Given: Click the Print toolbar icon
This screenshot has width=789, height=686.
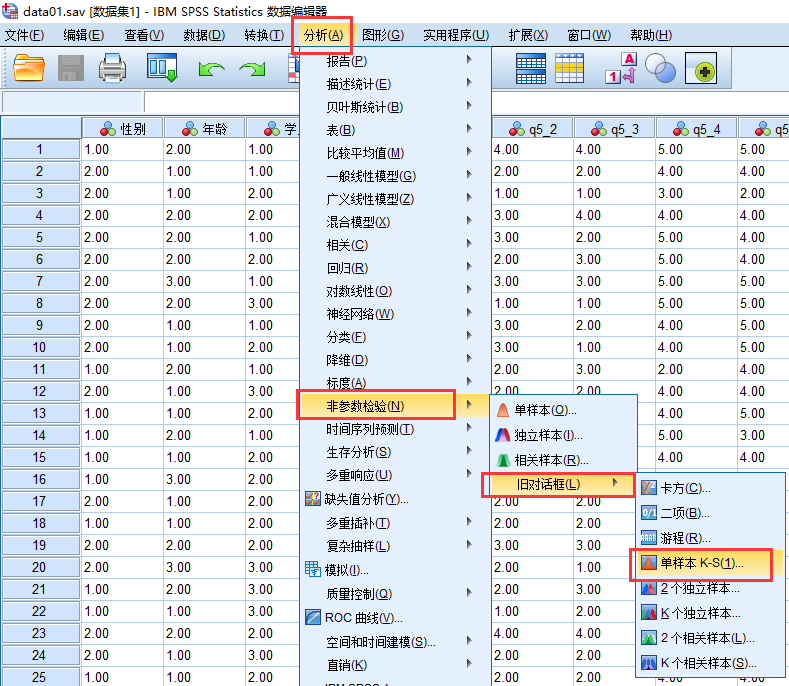Looking at the screenshot, I should coord(112,68).
